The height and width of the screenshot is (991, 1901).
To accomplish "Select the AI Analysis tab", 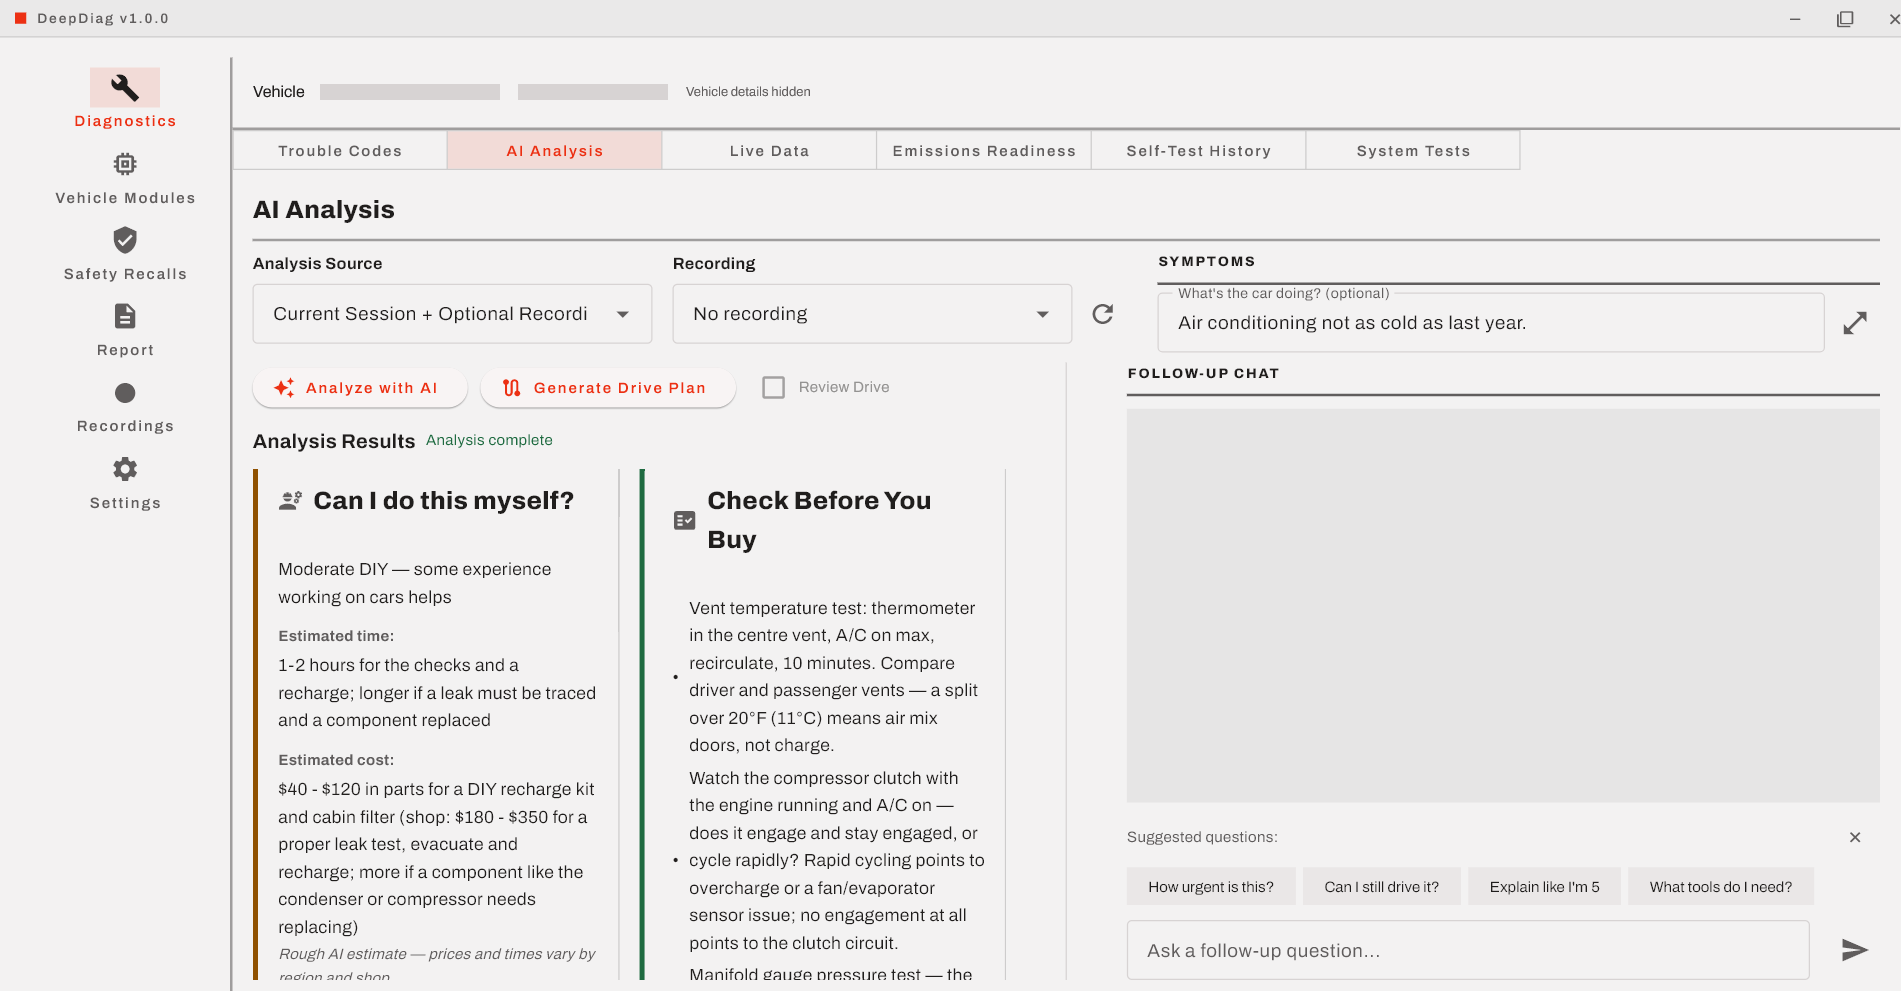I will pyautogui.click(x=555, y=151).
